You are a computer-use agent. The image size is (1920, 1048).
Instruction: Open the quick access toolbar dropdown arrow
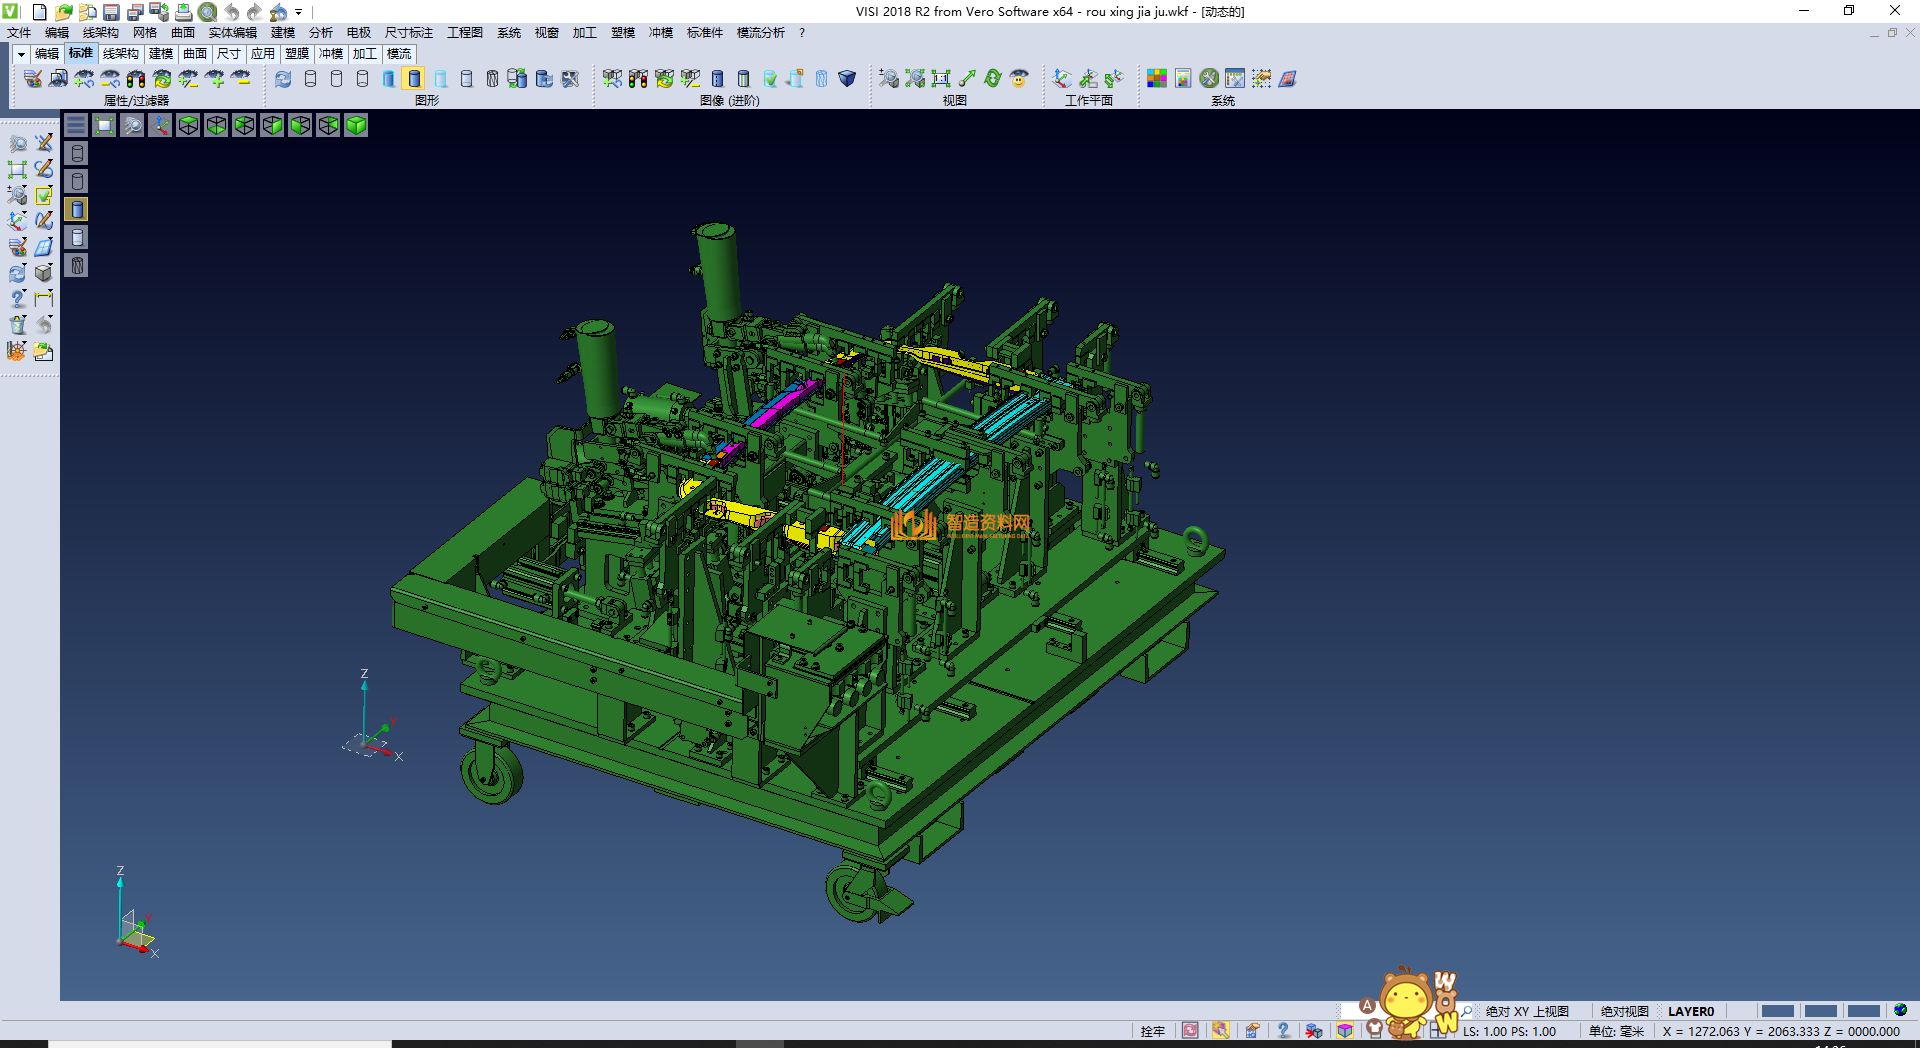pos(299,12)
